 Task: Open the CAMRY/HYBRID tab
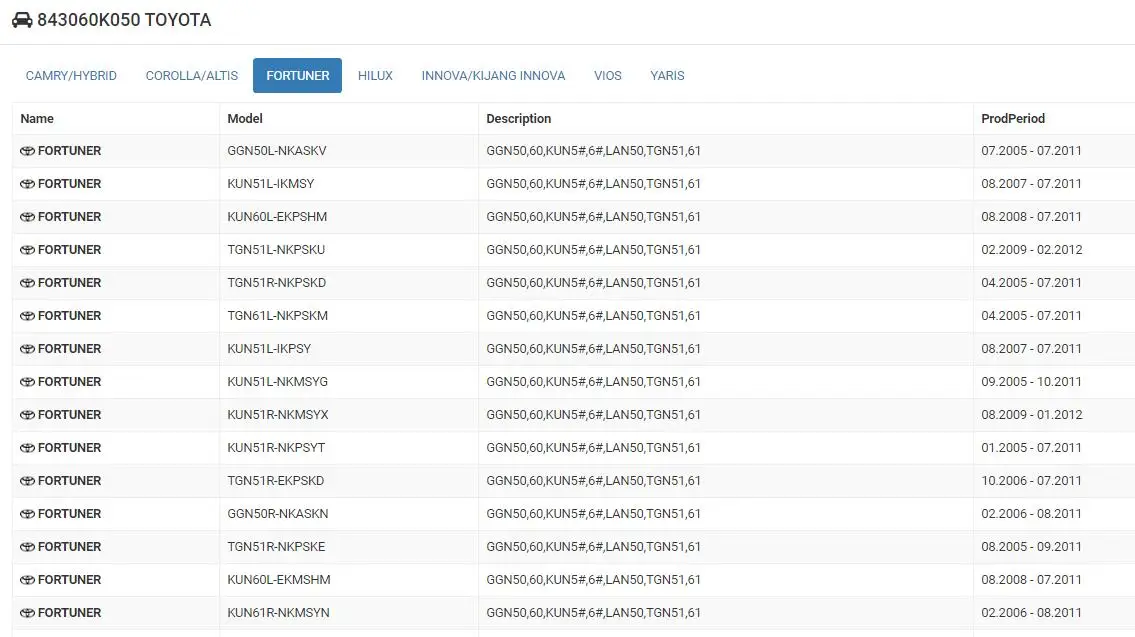point(71,75)
